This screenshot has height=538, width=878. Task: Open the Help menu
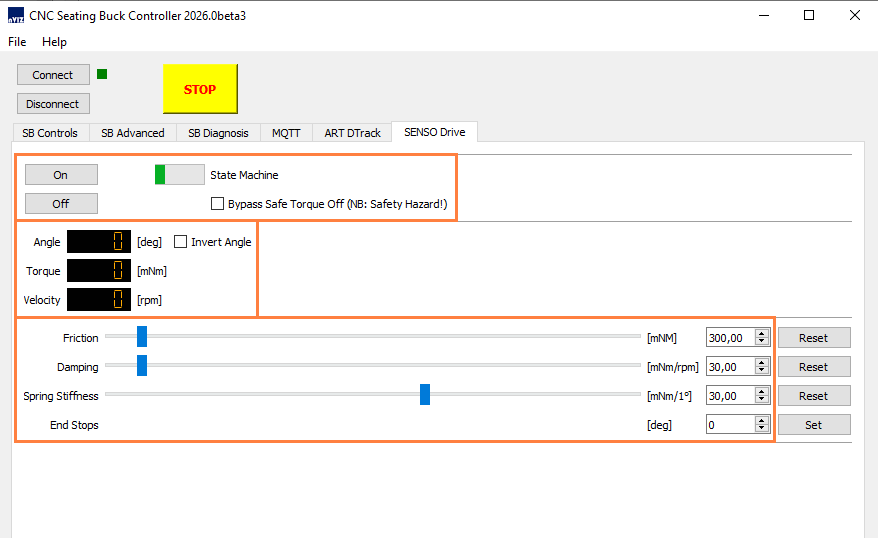[54, 42]
